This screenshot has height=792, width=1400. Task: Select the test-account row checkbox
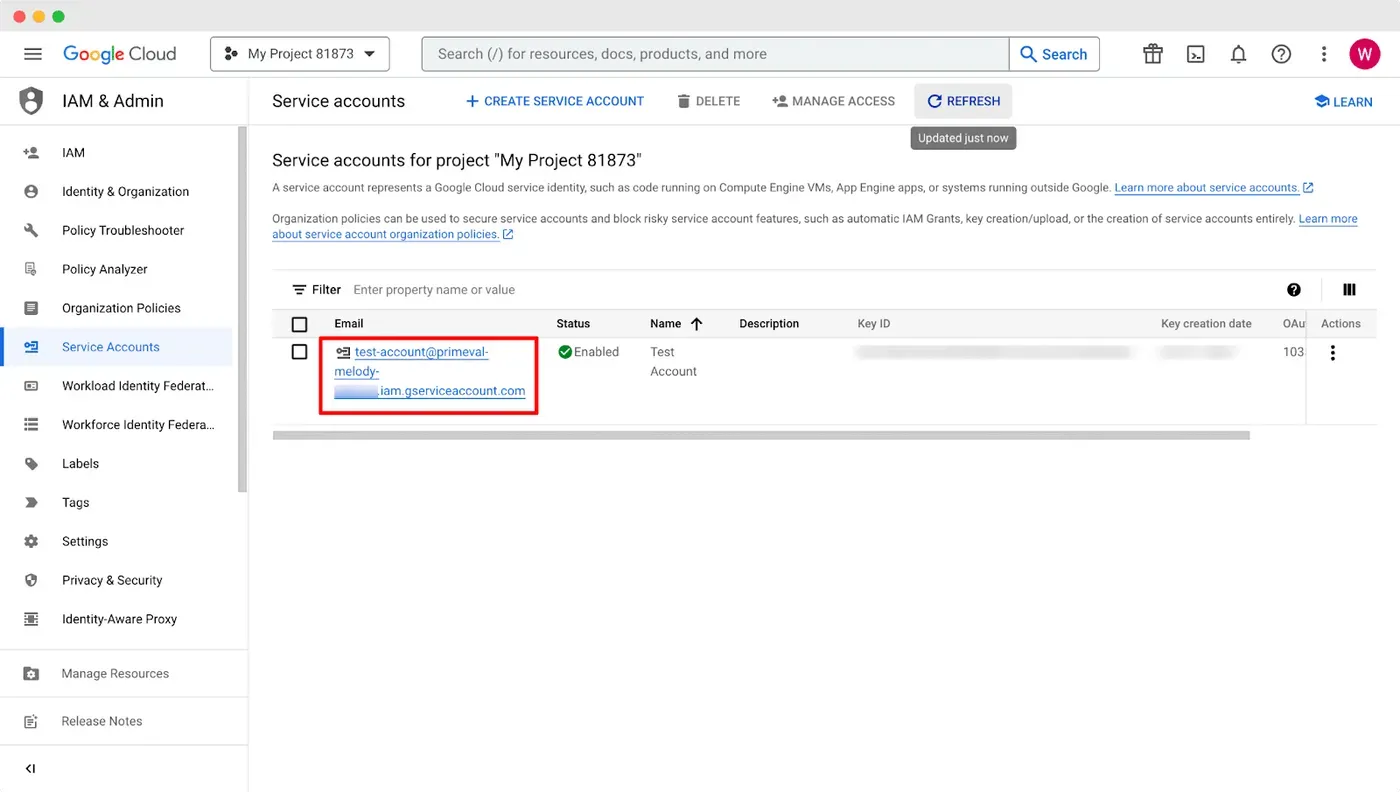(299, 352)
